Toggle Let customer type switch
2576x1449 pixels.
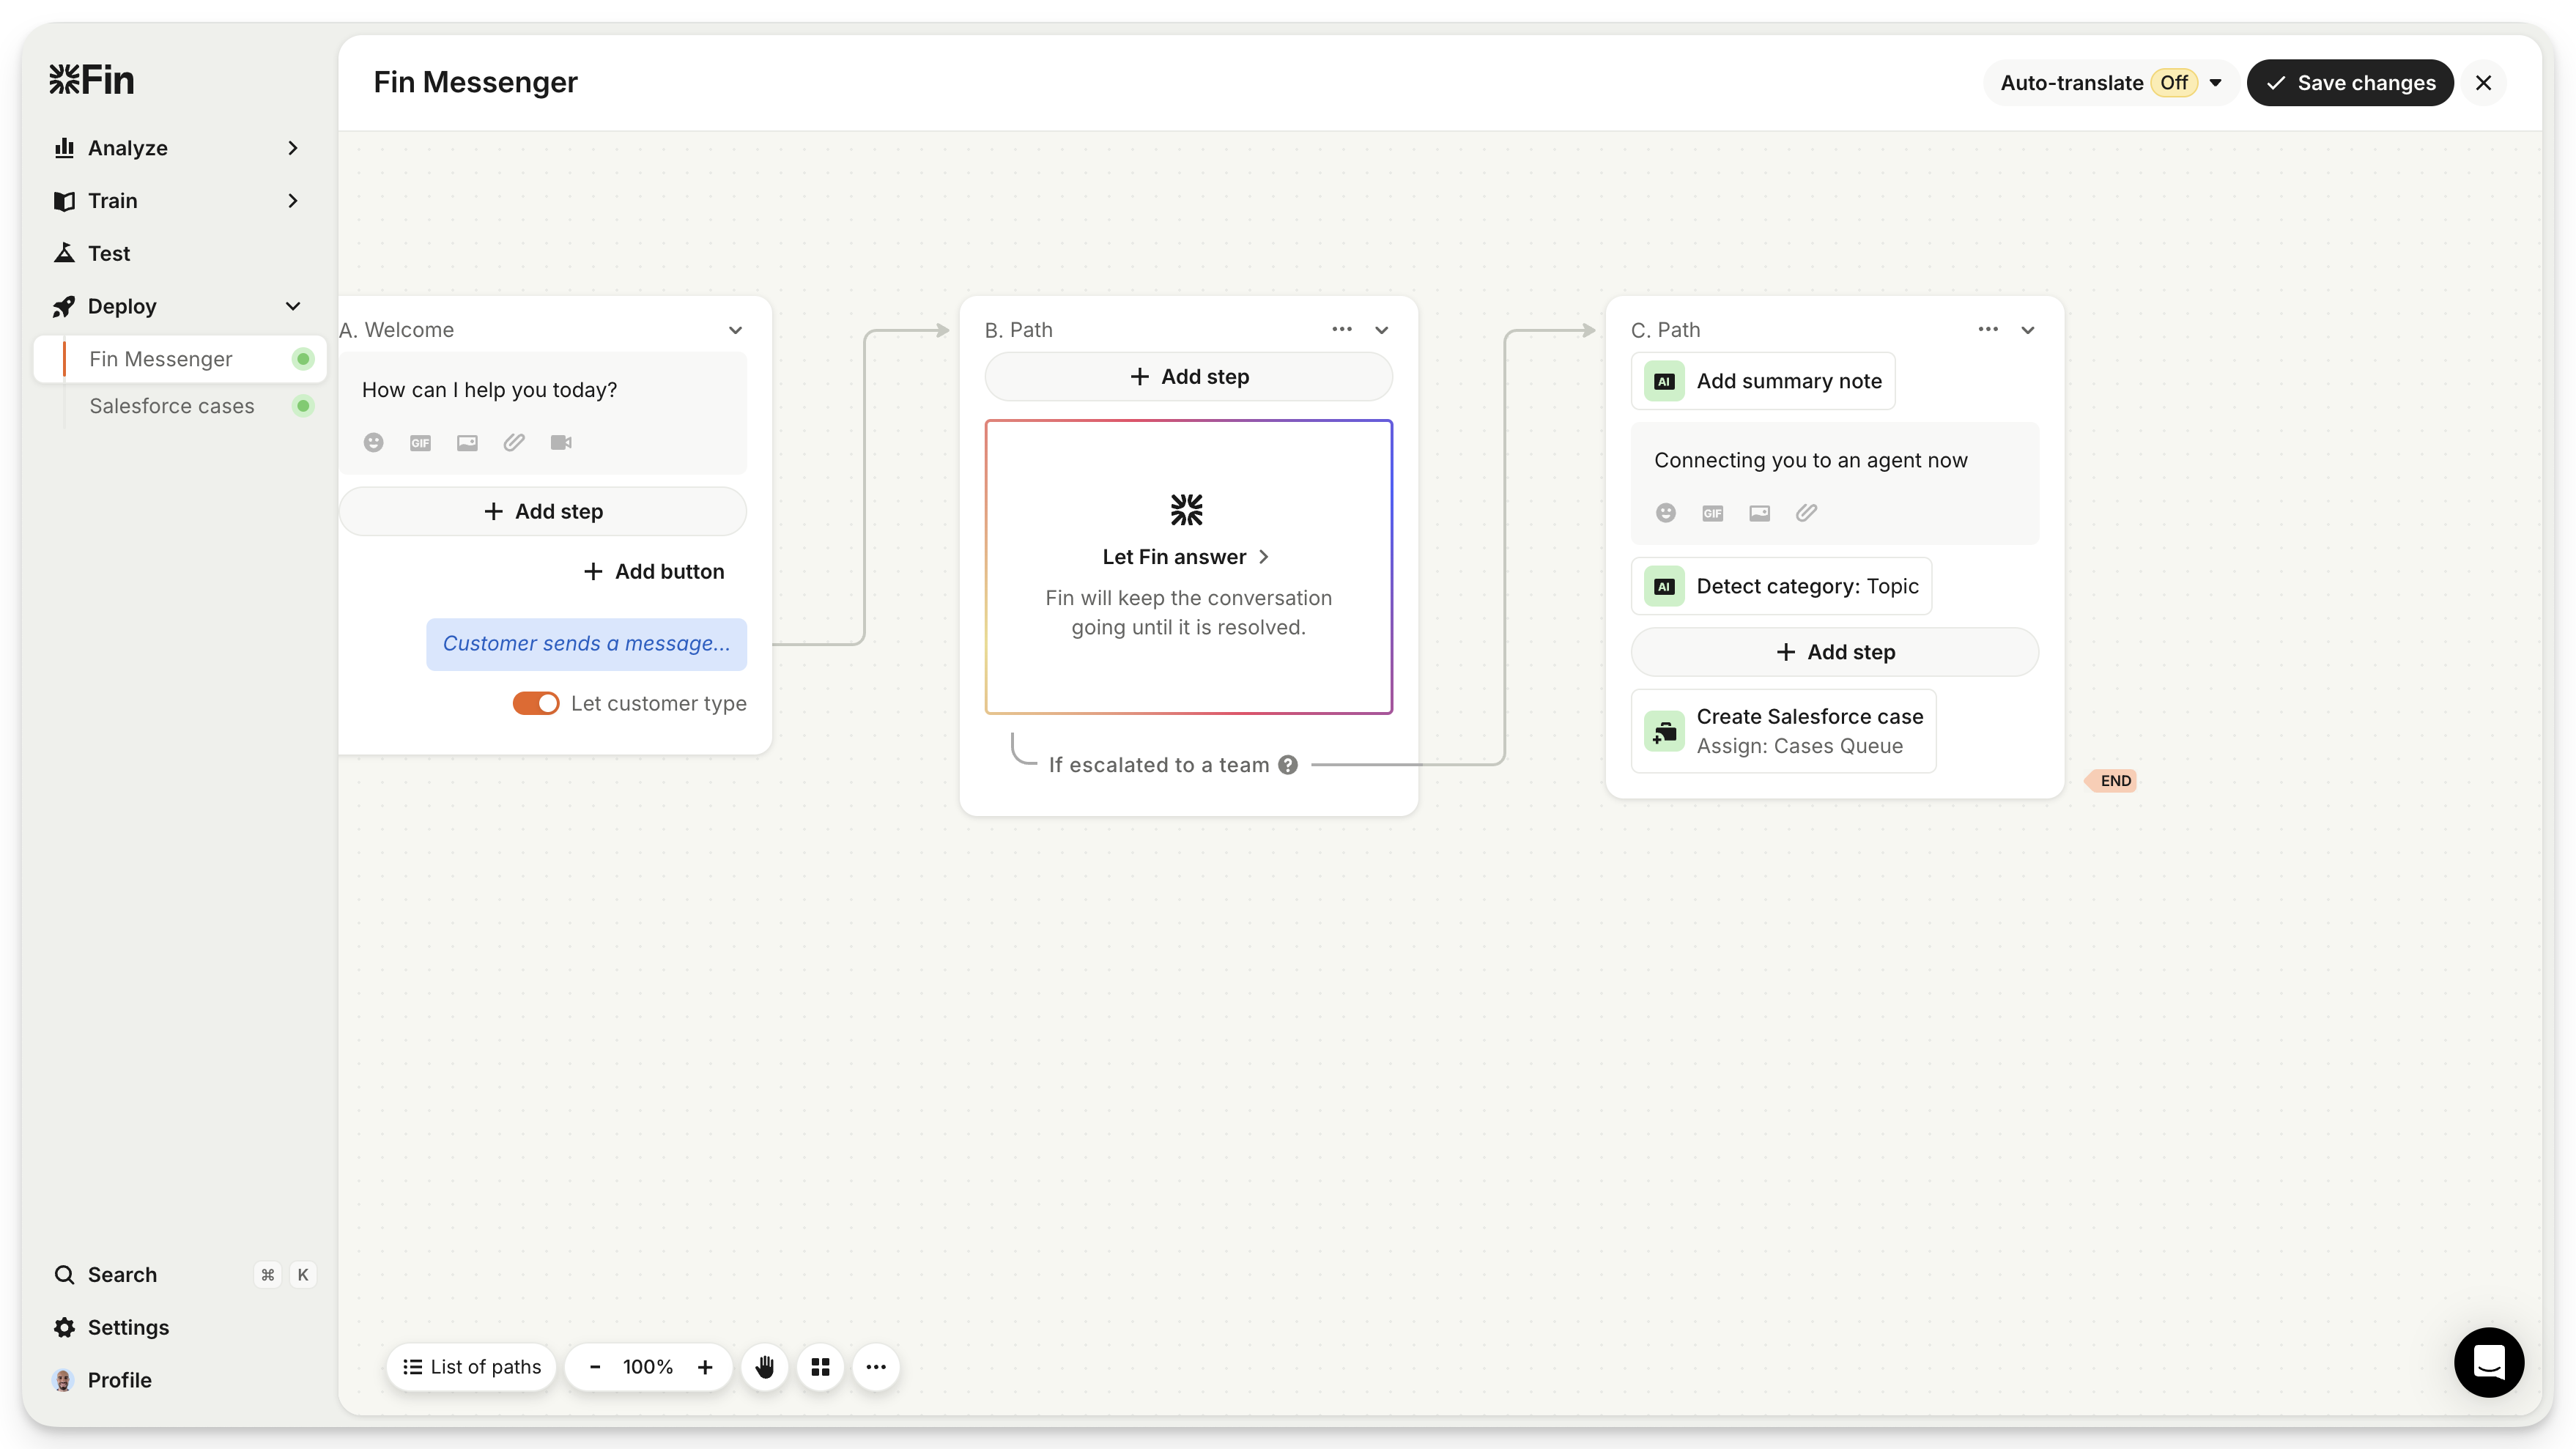536,703
